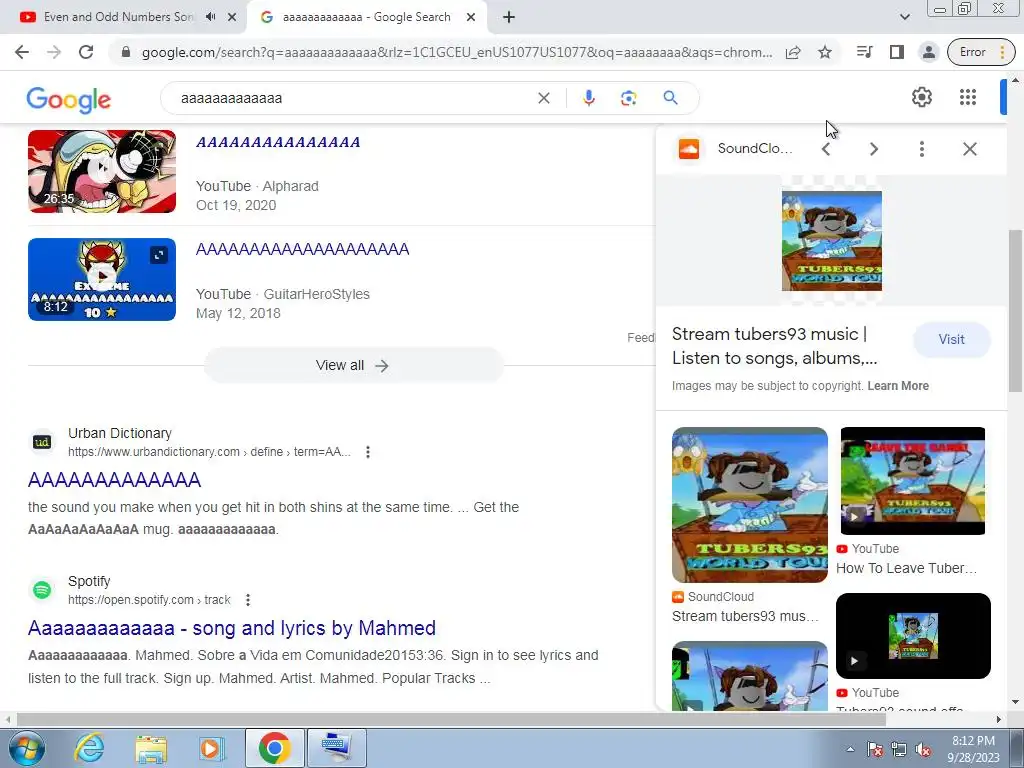Open the Mahmed song Spotify result link
Screen dimensions: 1024x768
click(x=232, y=628)
